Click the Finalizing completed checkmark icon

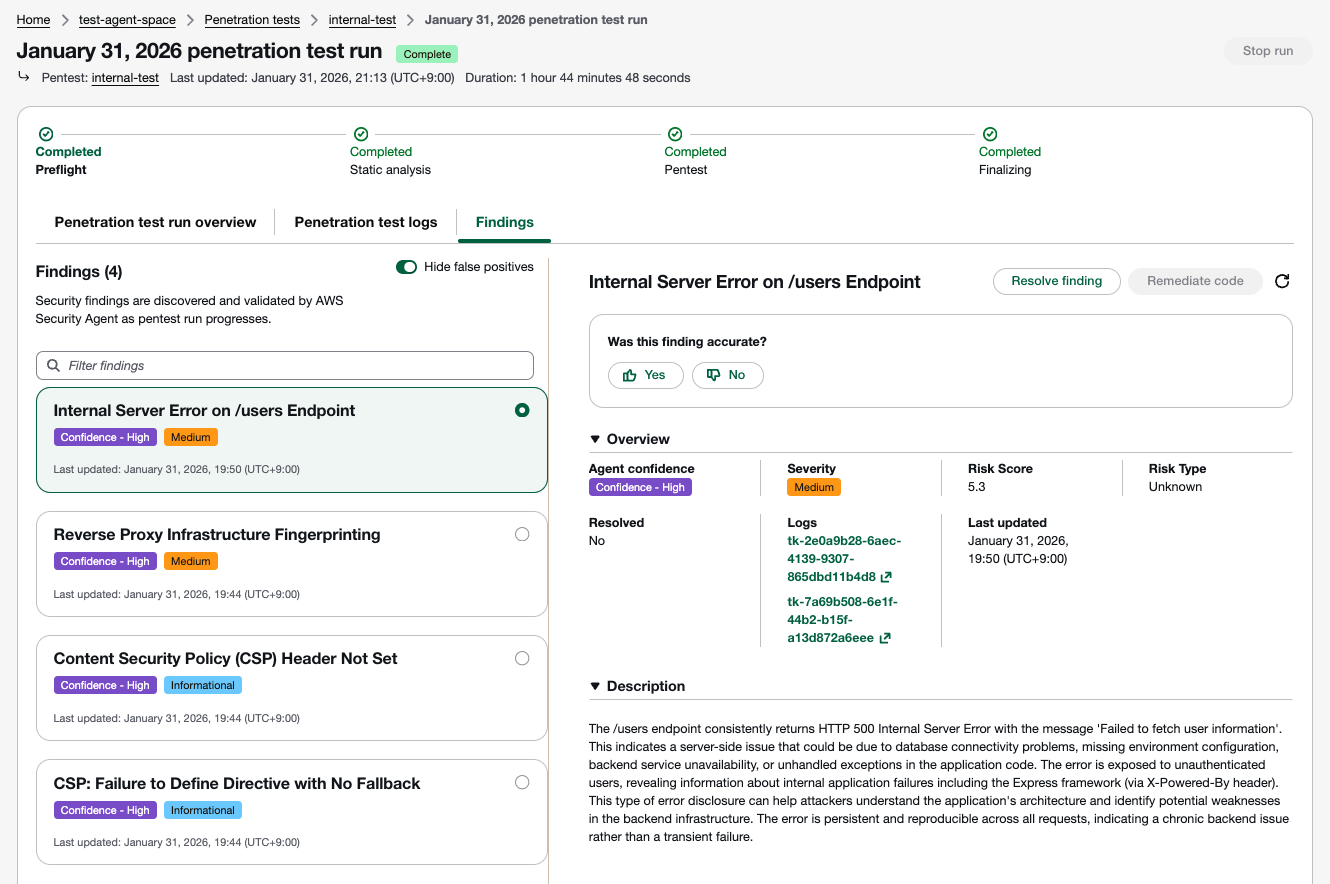[989, 134]
